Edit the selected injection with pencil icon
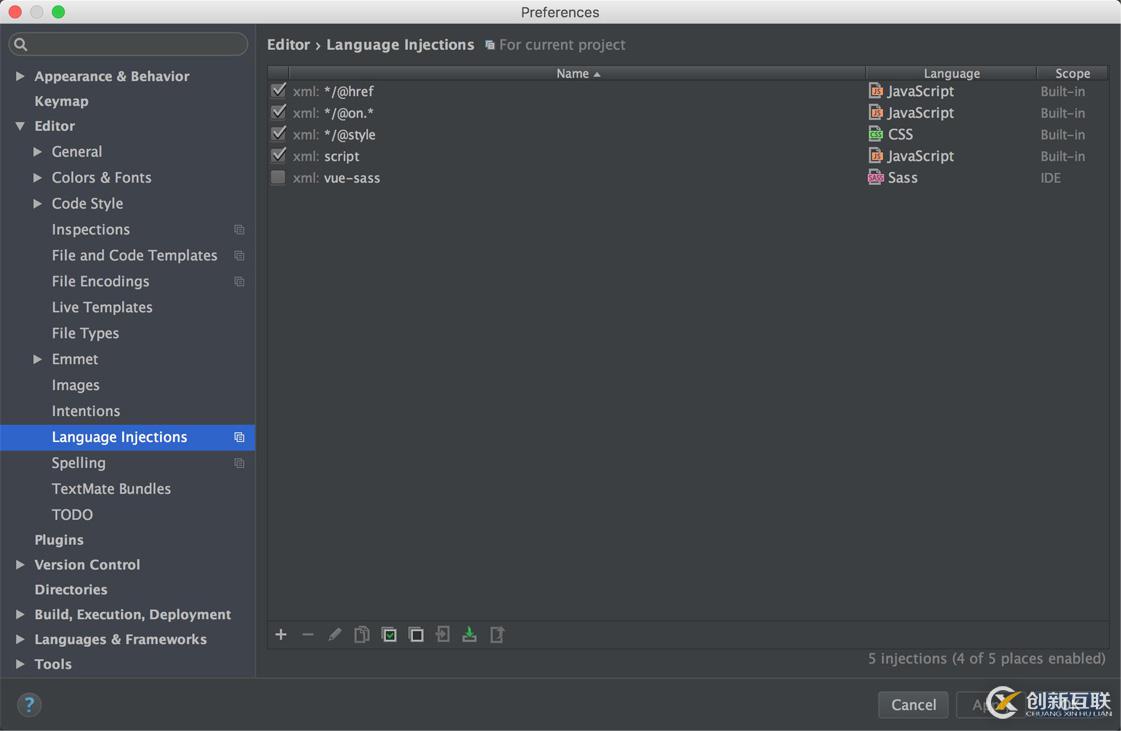The height and width of the screenshot is (731, 1121). point(335,634)
